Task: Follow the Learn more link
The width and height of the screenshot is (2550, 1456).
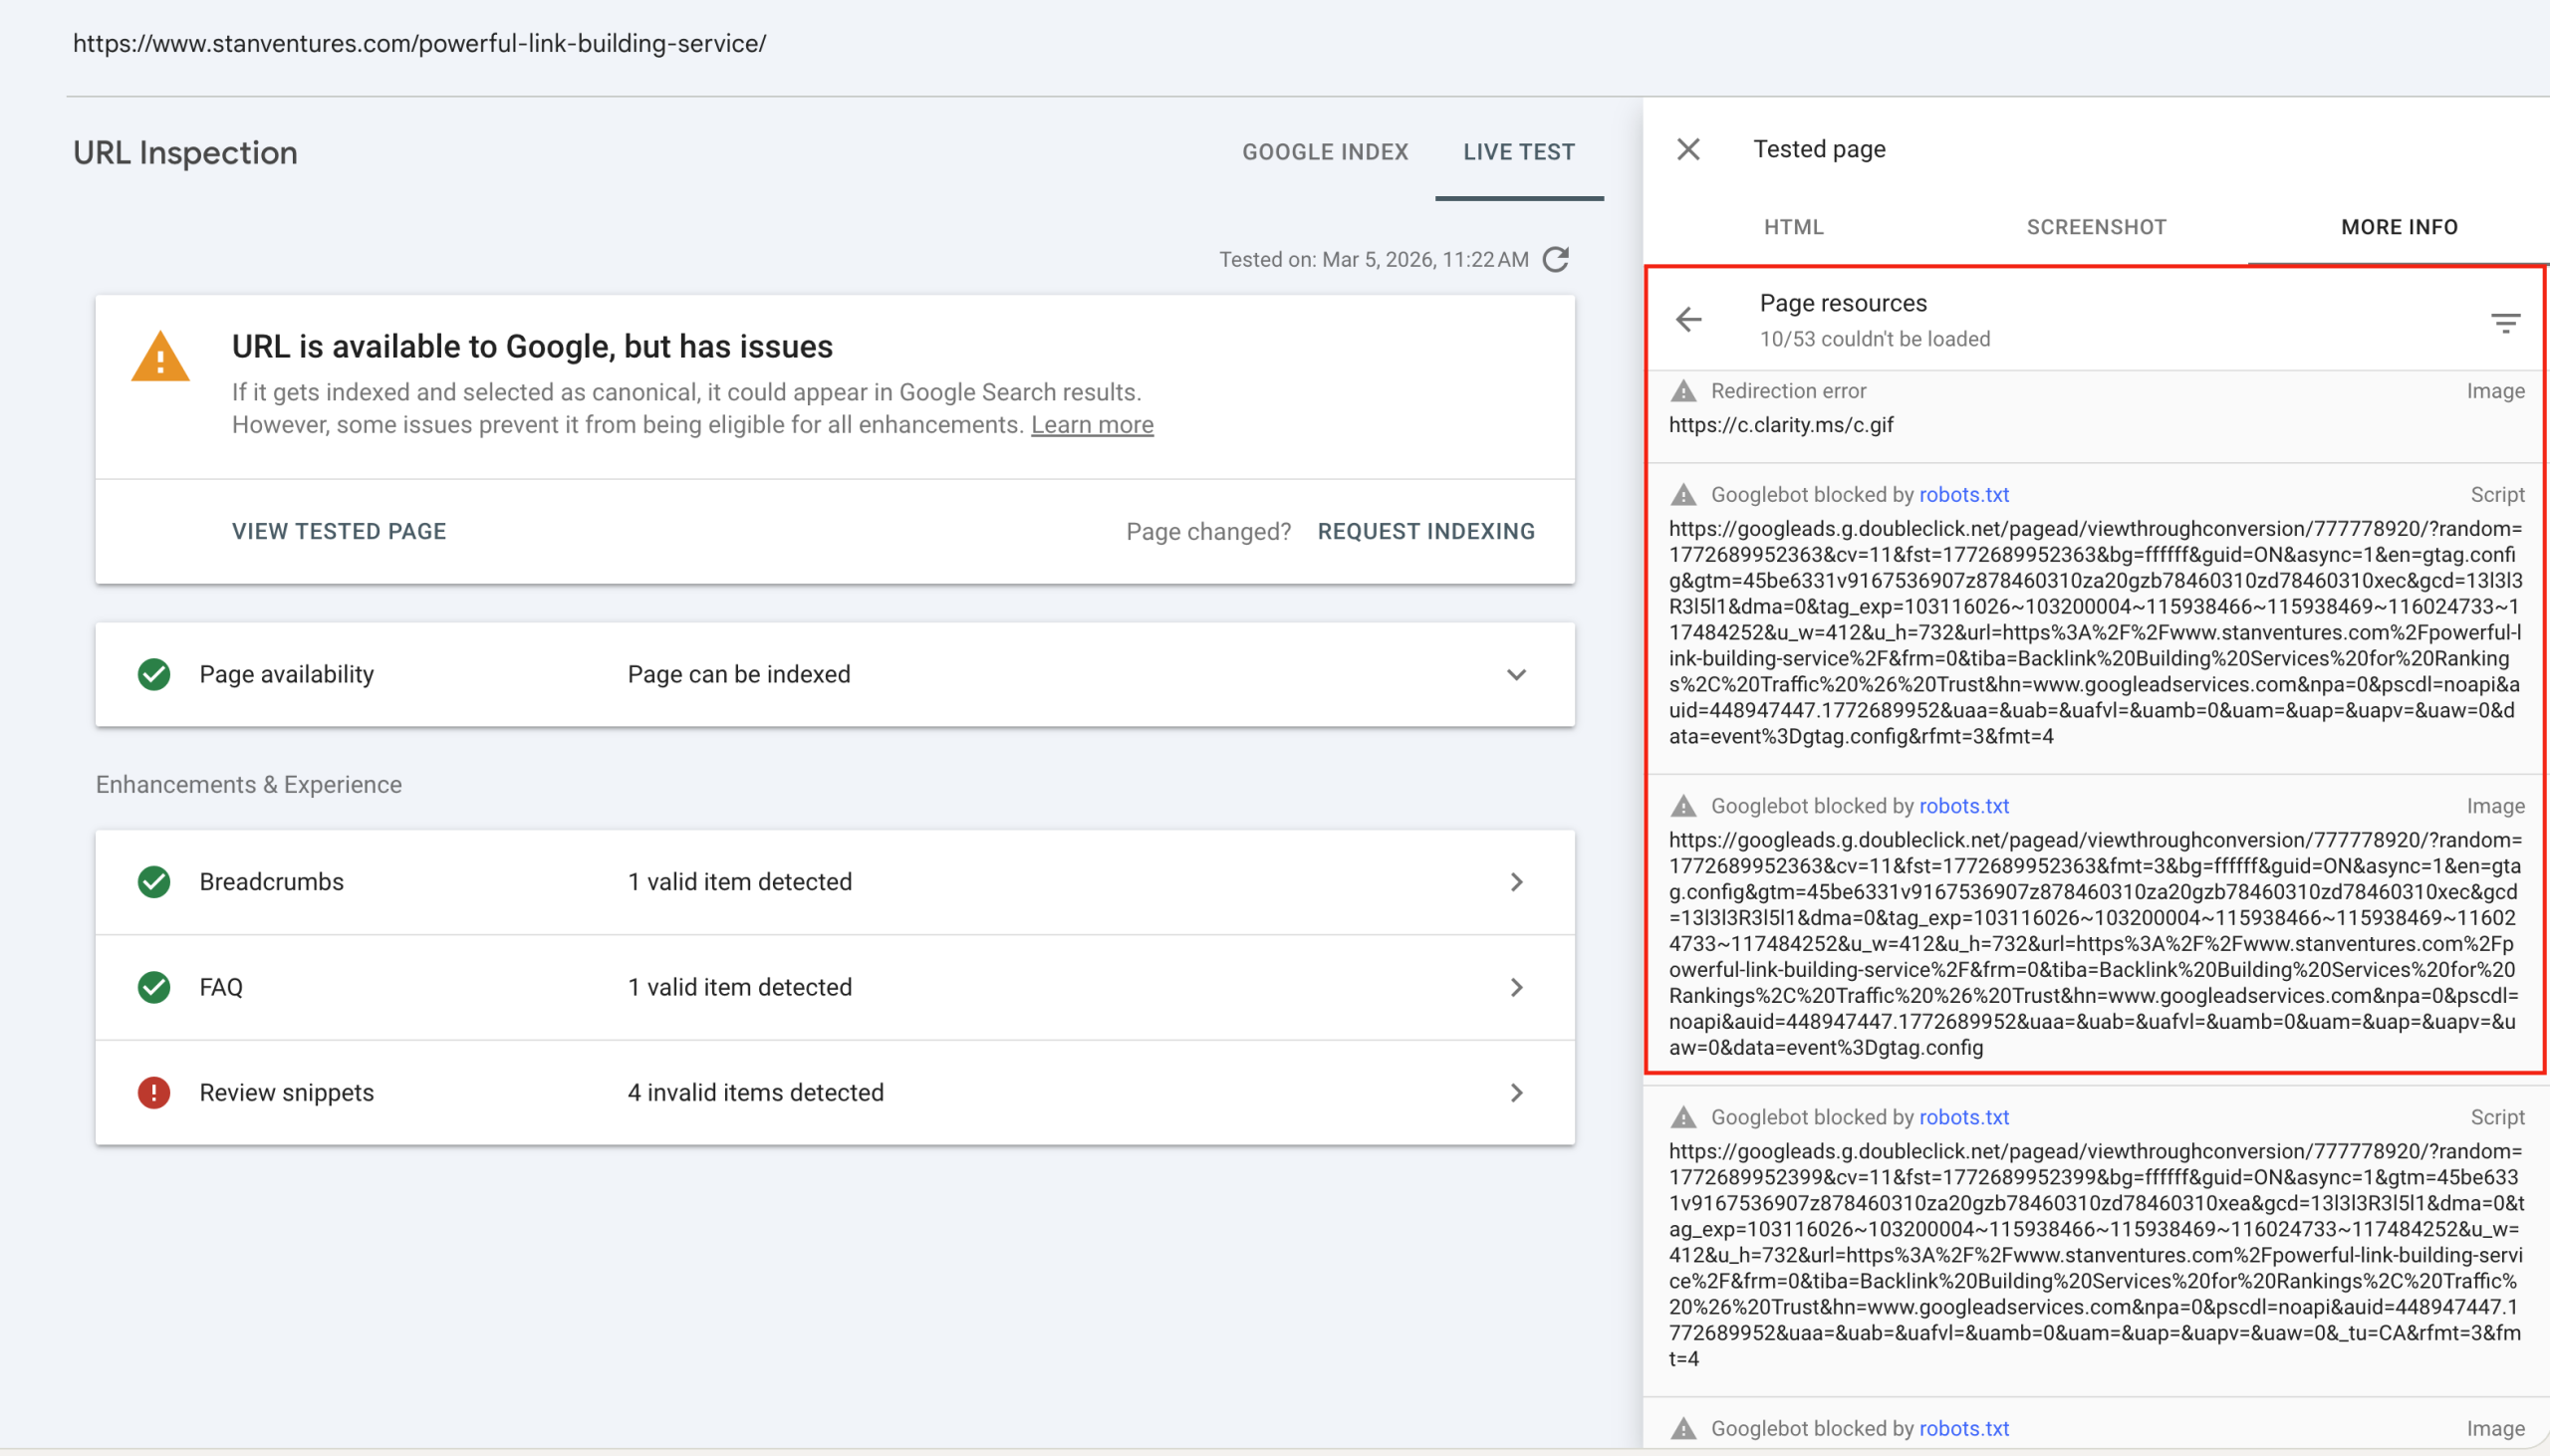Action: point(1091,425)
